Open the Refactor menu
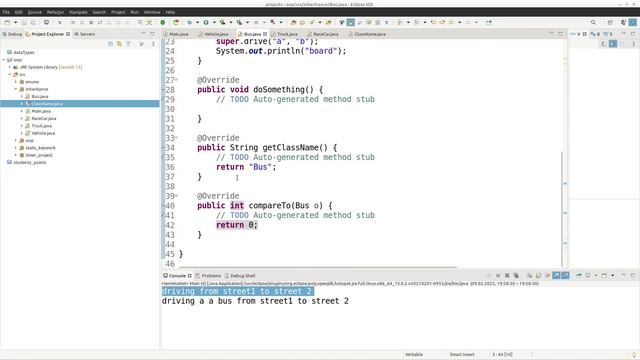Viewport: 640px width, 360px height. click(55, 12)
